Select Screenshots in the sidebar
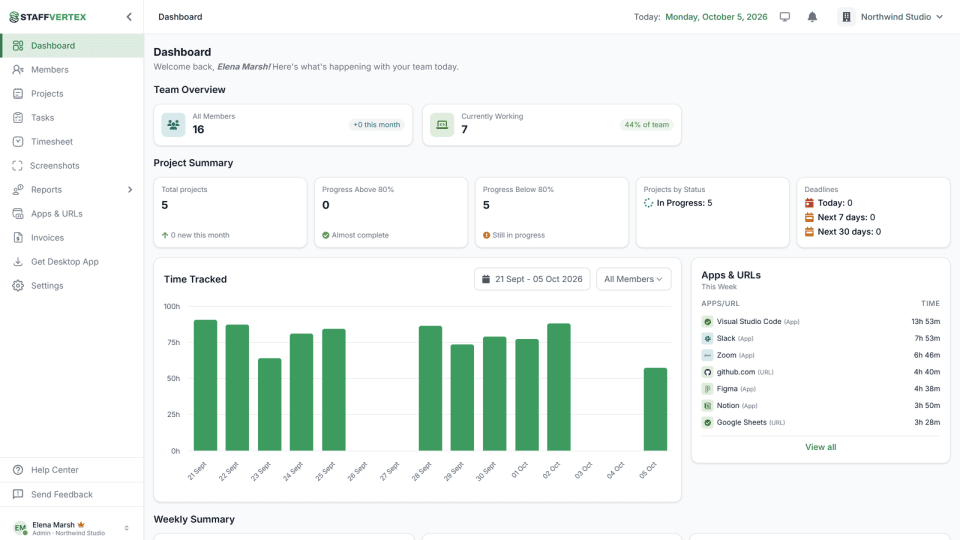This screenshot has height=540, width=960. click(72, 165)
